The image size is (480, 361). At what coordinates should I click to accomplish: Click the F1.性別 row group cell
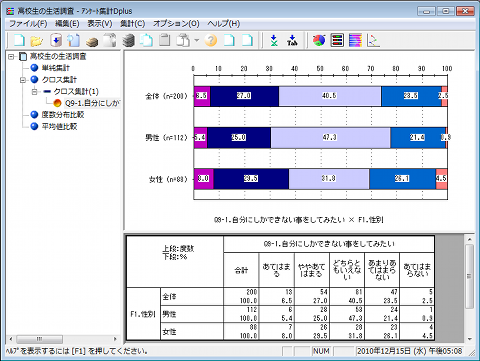[143, 314]
